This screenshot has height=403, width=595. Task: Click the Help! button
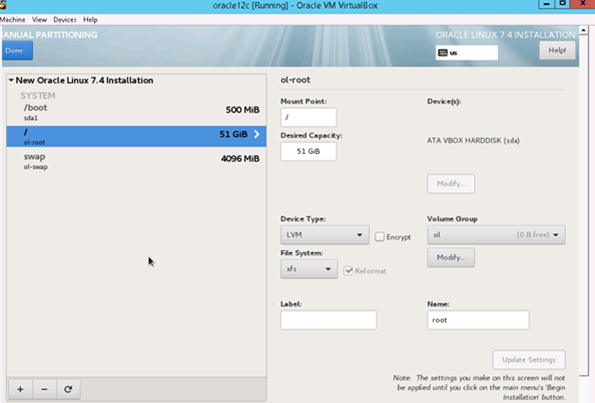pos(557,50)
